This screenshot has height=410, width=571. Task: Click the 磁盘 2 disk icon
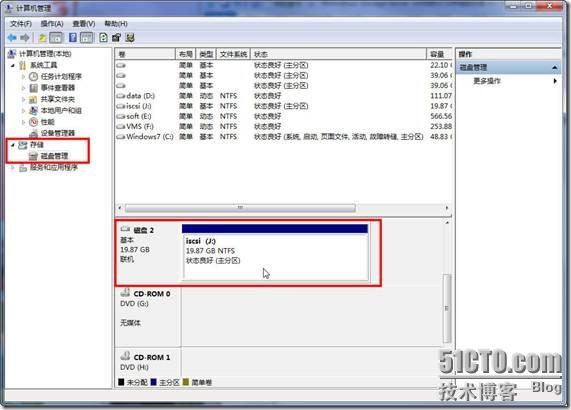point(125,229)
